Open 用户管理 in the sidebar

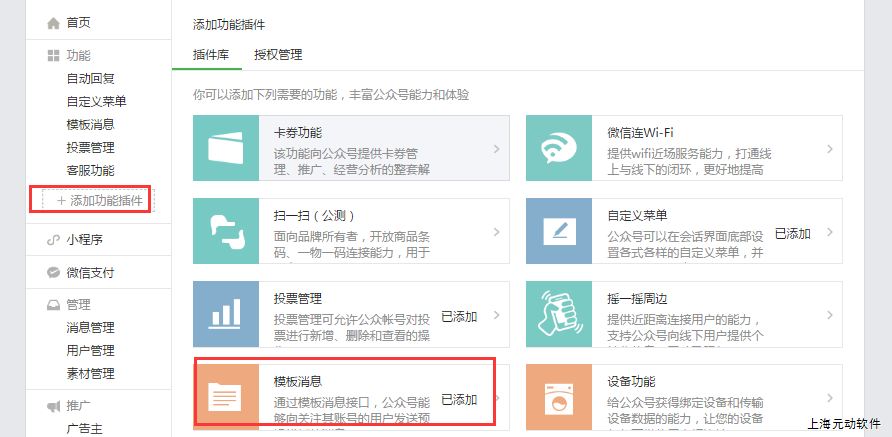[x=90, y=350]
